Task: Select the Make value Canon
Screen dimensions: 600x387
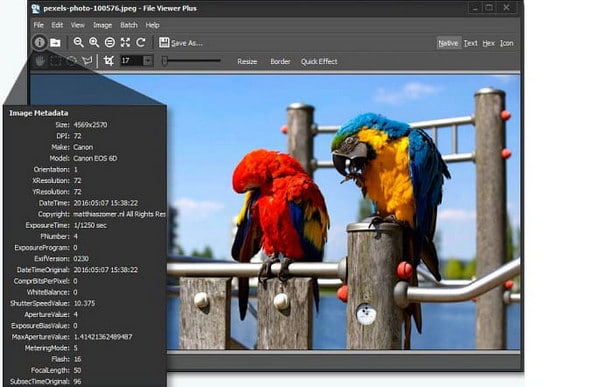Action: coord(83,147)
